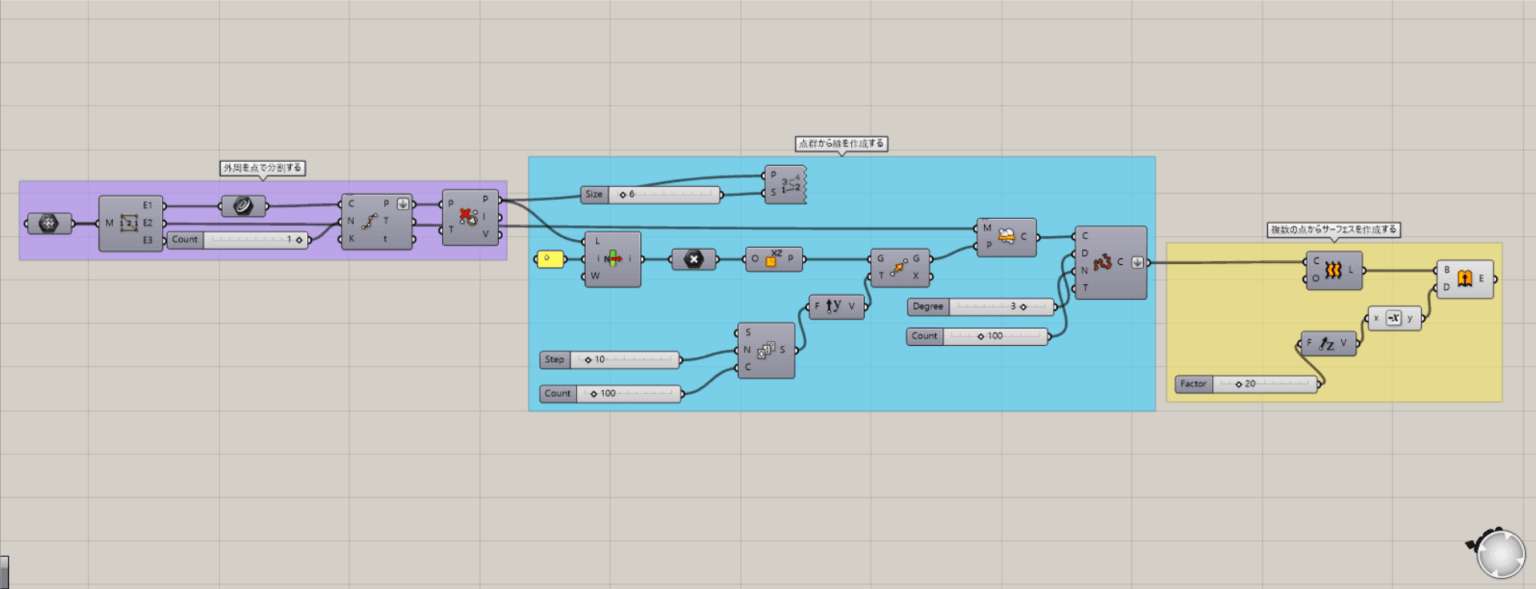Select the Mesh Edges component icon

pyautogui.click(x=131, y=223)
